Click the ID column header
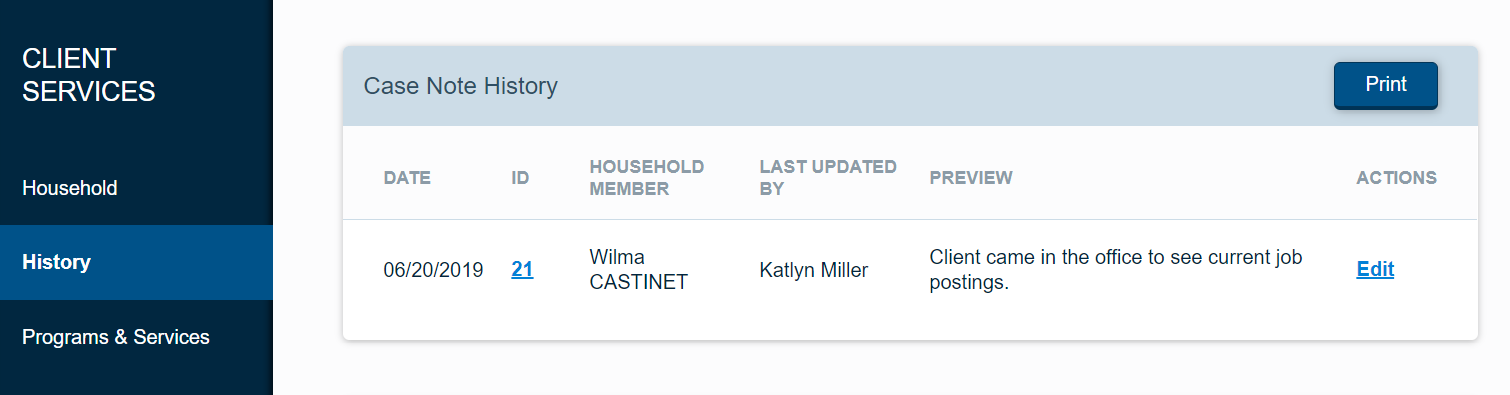This screenshot has height=395, width=1510. click(520, 178)
